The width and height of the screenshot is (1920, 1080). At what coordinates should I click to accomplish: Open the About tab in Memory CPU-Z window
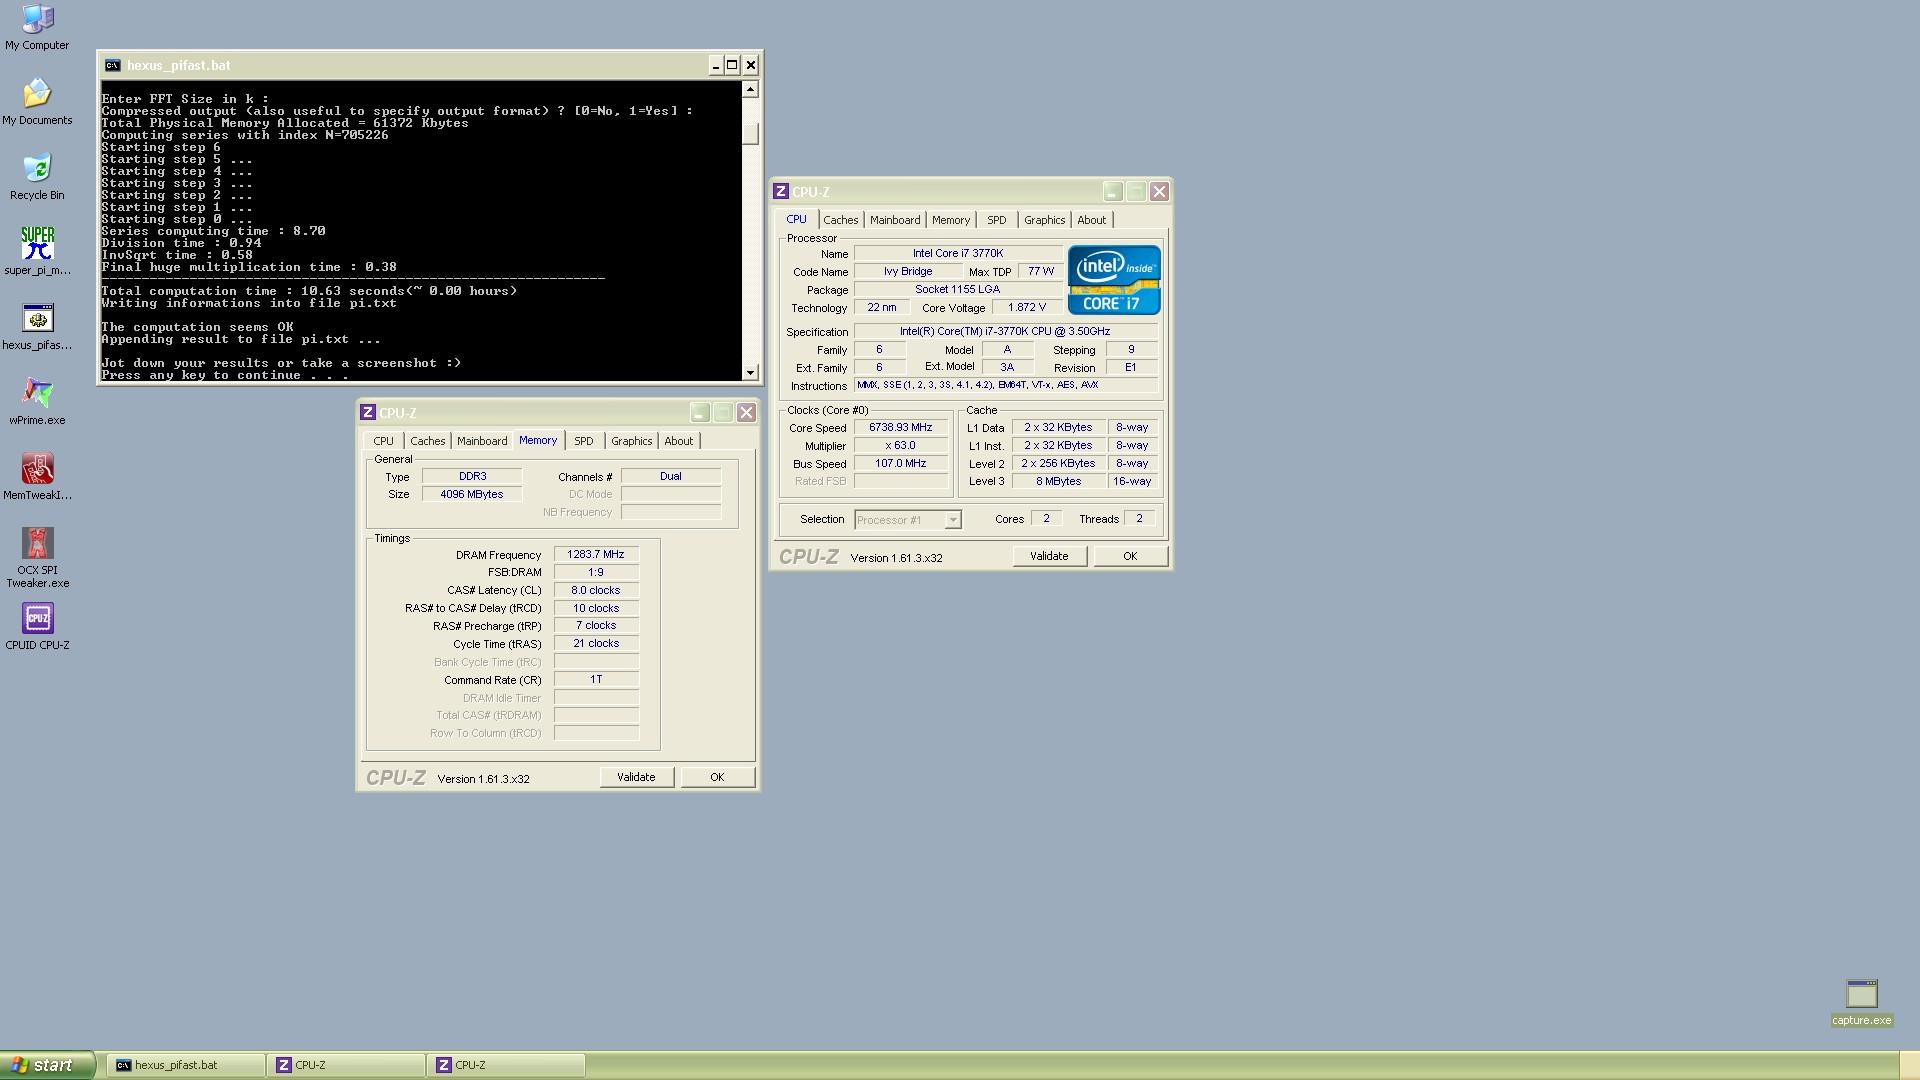tap(679, 441)
